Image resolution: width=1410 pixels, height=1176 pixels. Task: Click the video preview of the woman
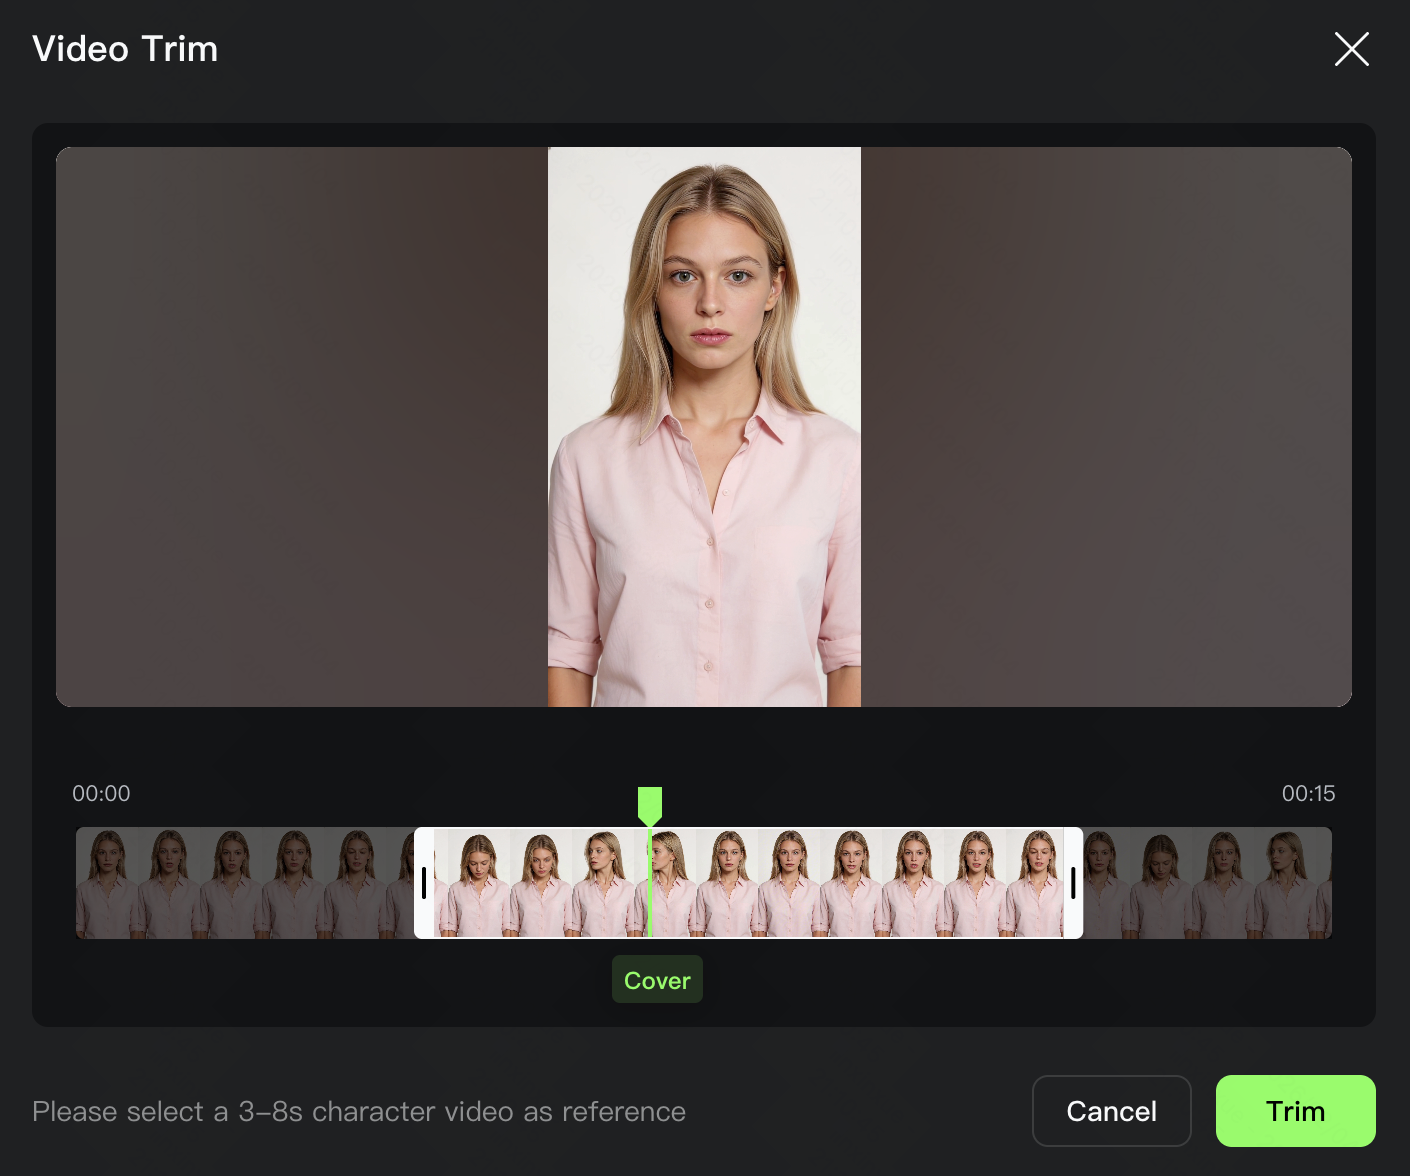(x=704, y=427)
